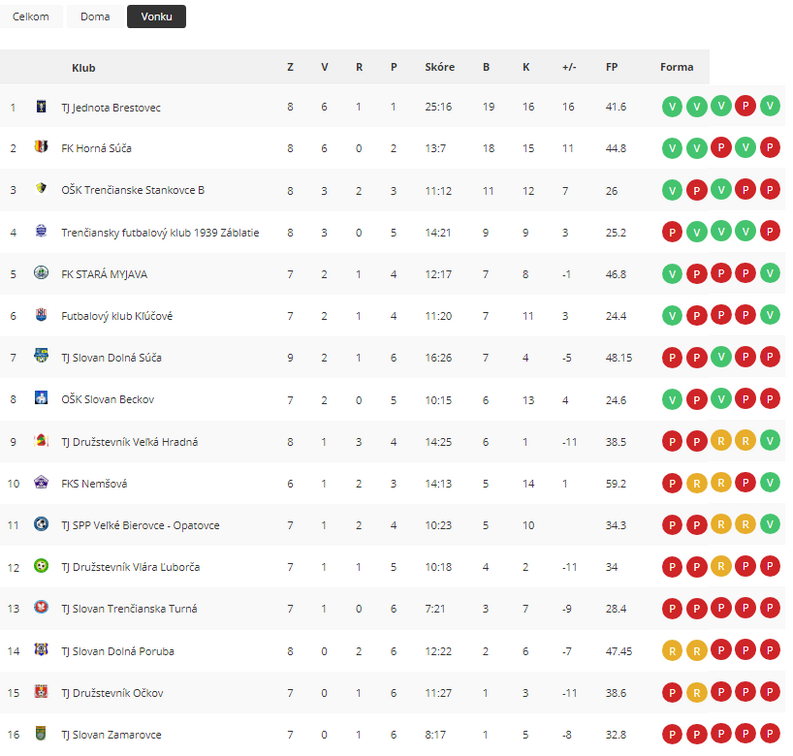Click the TJ Družstevník Vlára Ľuborča crest

coord(41,565)
